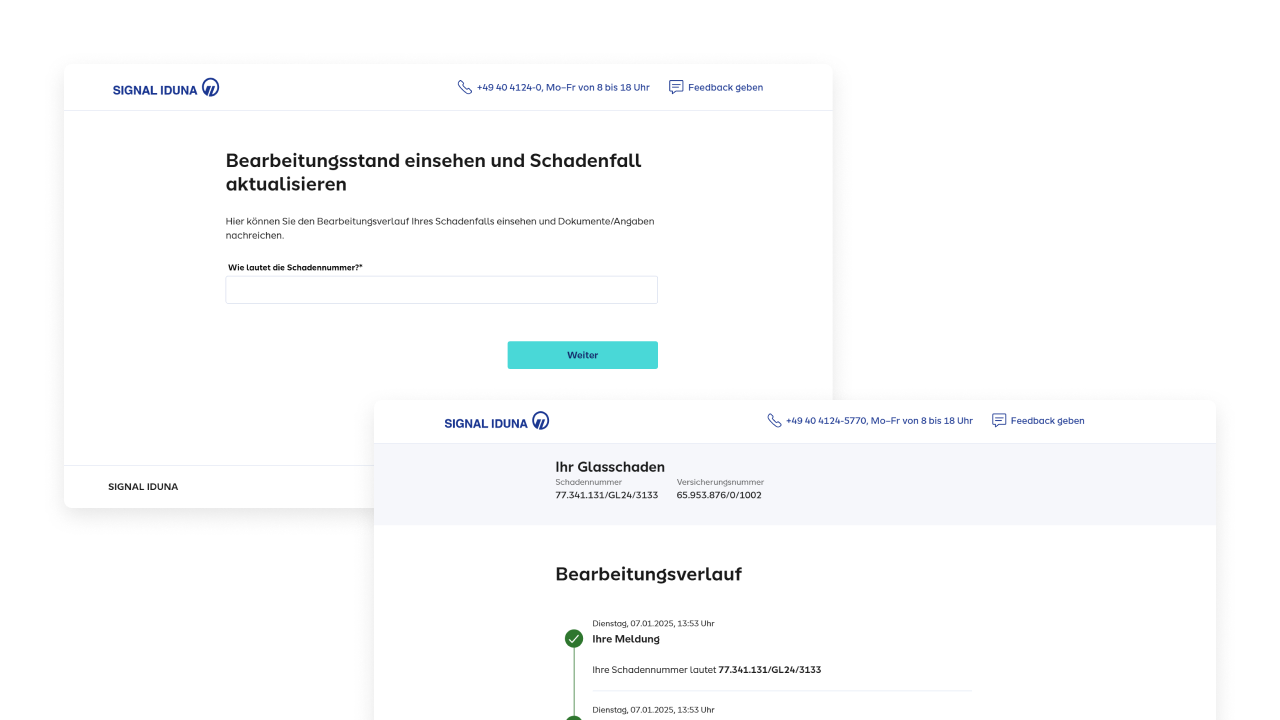This screenshot has height=720, width=1280.
Task: Open Feedback geben on the Glasschaden page
Action: pos(1047,421)
